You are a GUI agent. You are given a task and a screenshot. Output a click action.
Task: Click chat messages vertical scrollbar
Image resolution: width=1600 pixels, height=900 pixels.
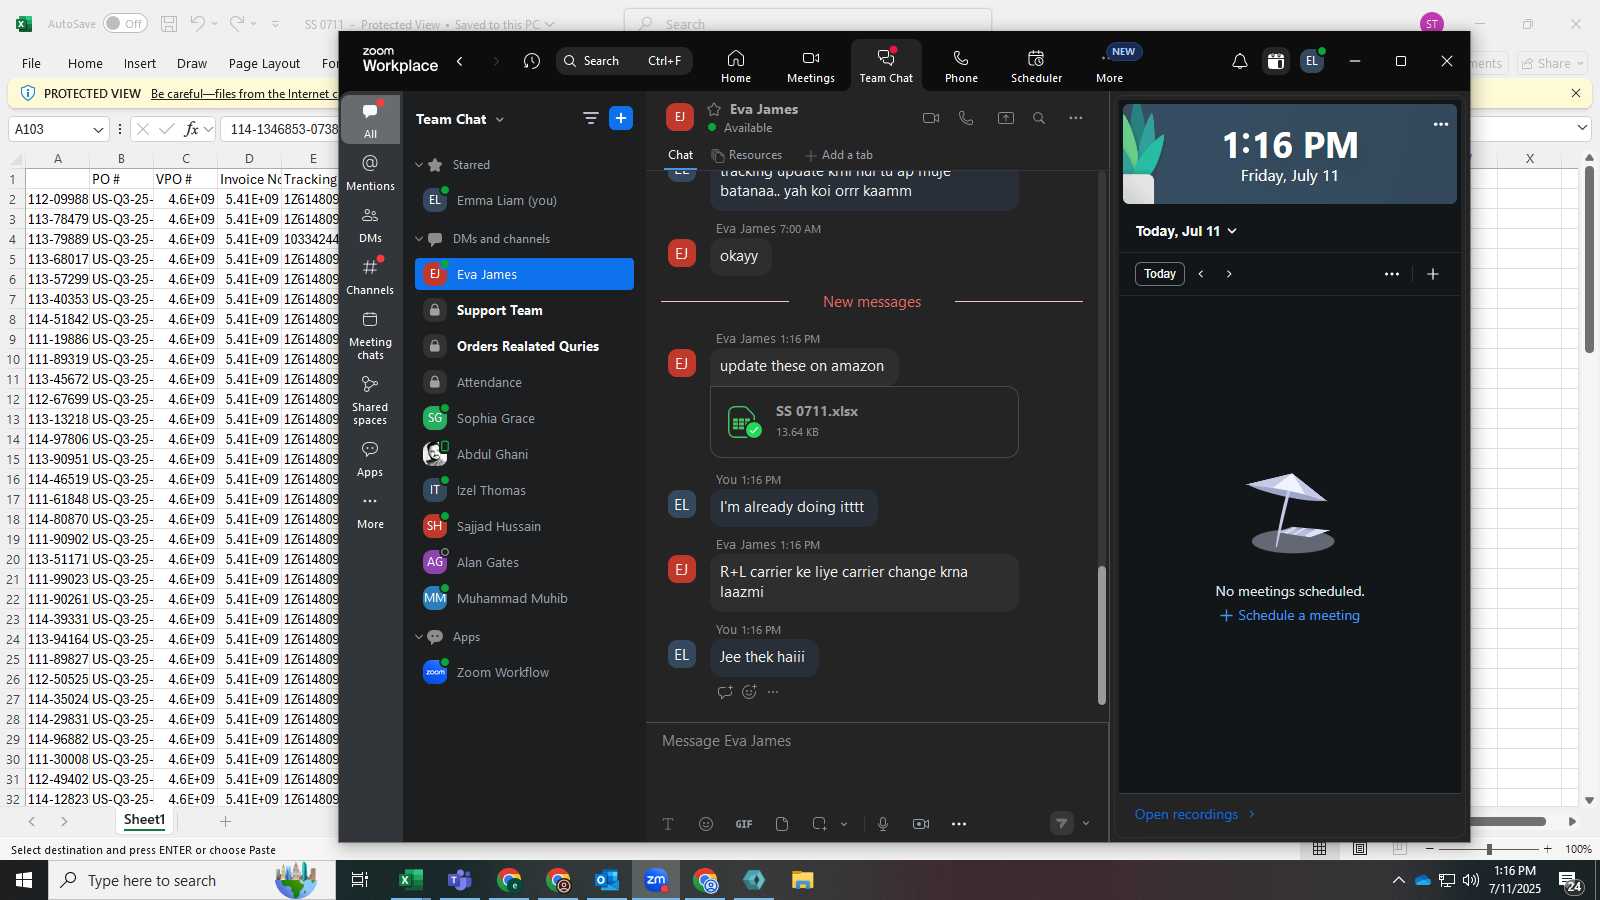[1102, 635]
